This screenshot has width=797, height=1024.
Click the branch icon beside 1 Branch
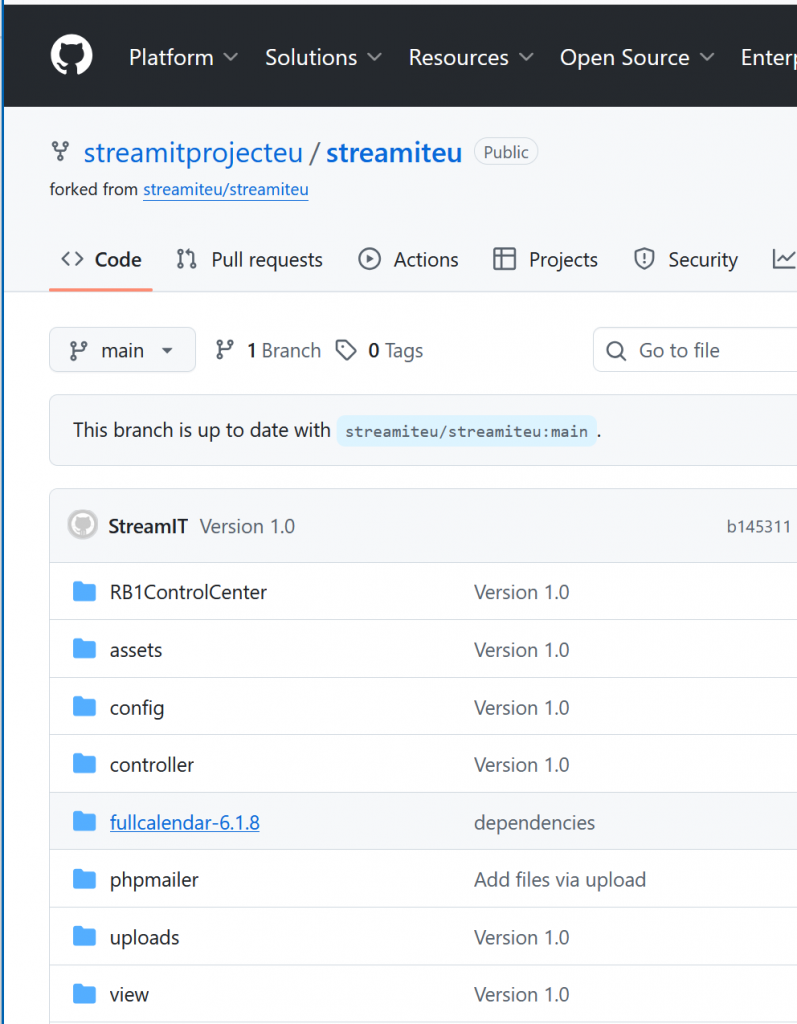(225, 351)
